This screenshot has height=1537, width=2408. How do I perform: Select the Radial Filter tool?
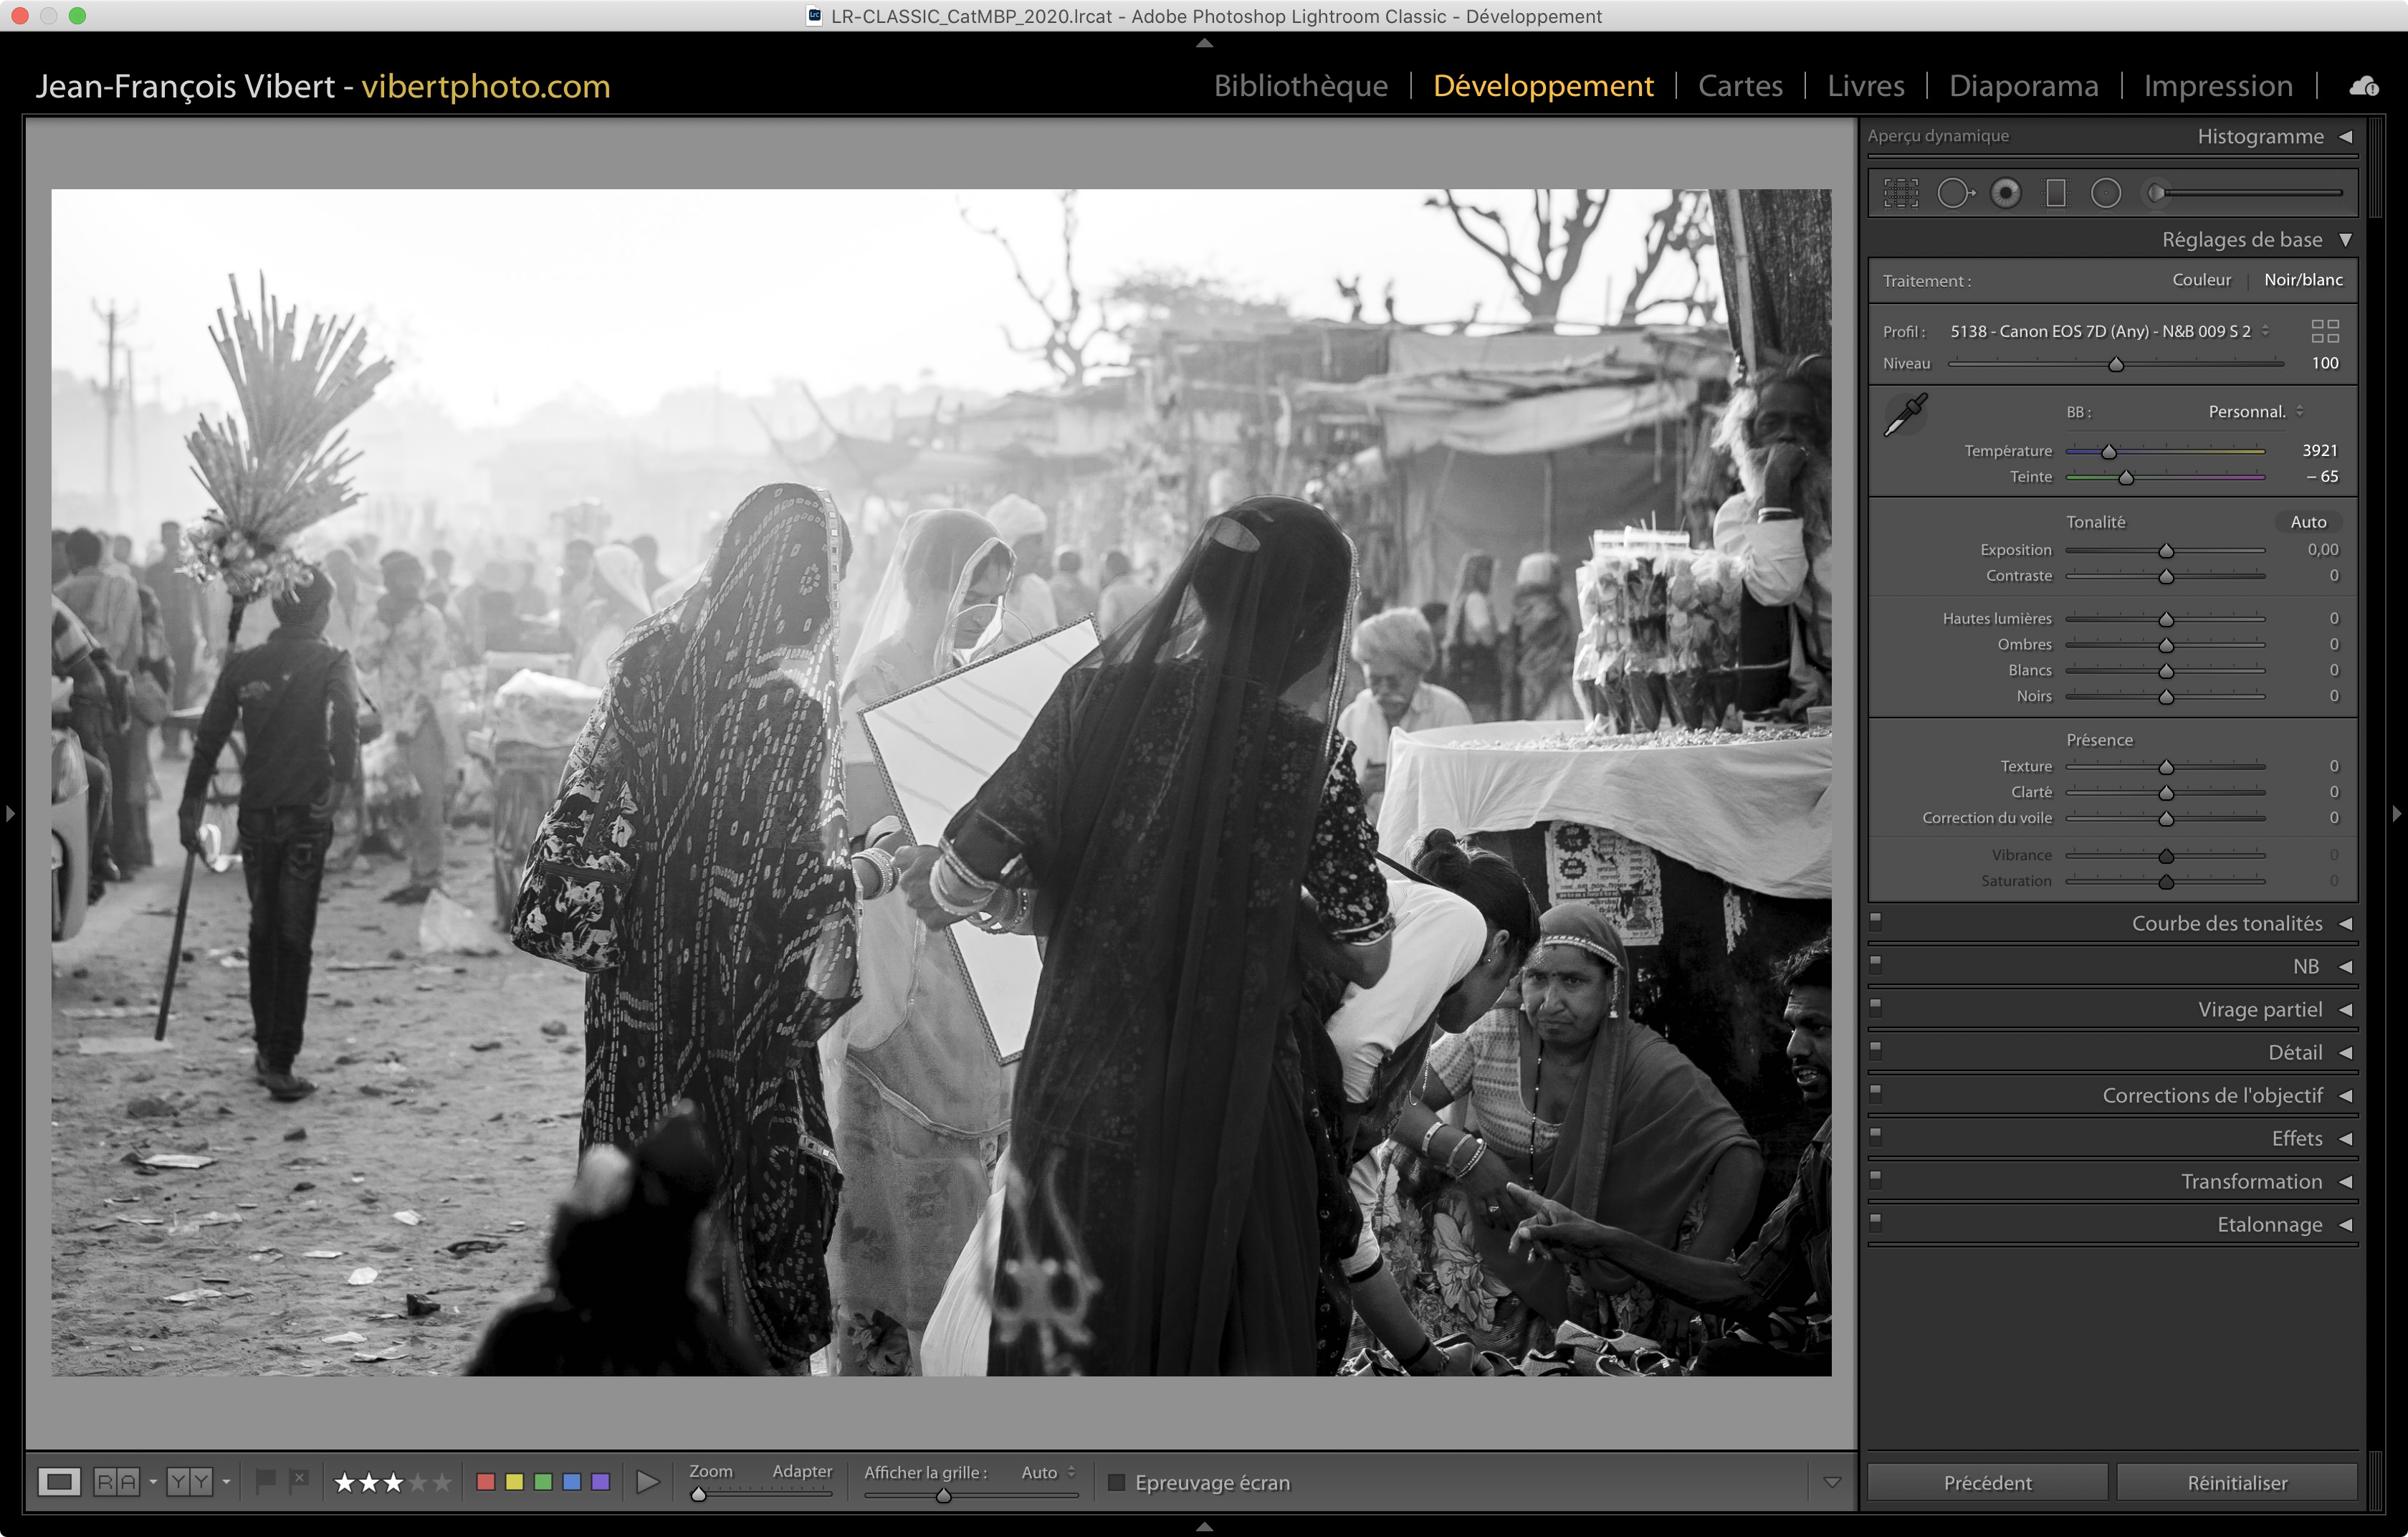2106,193
